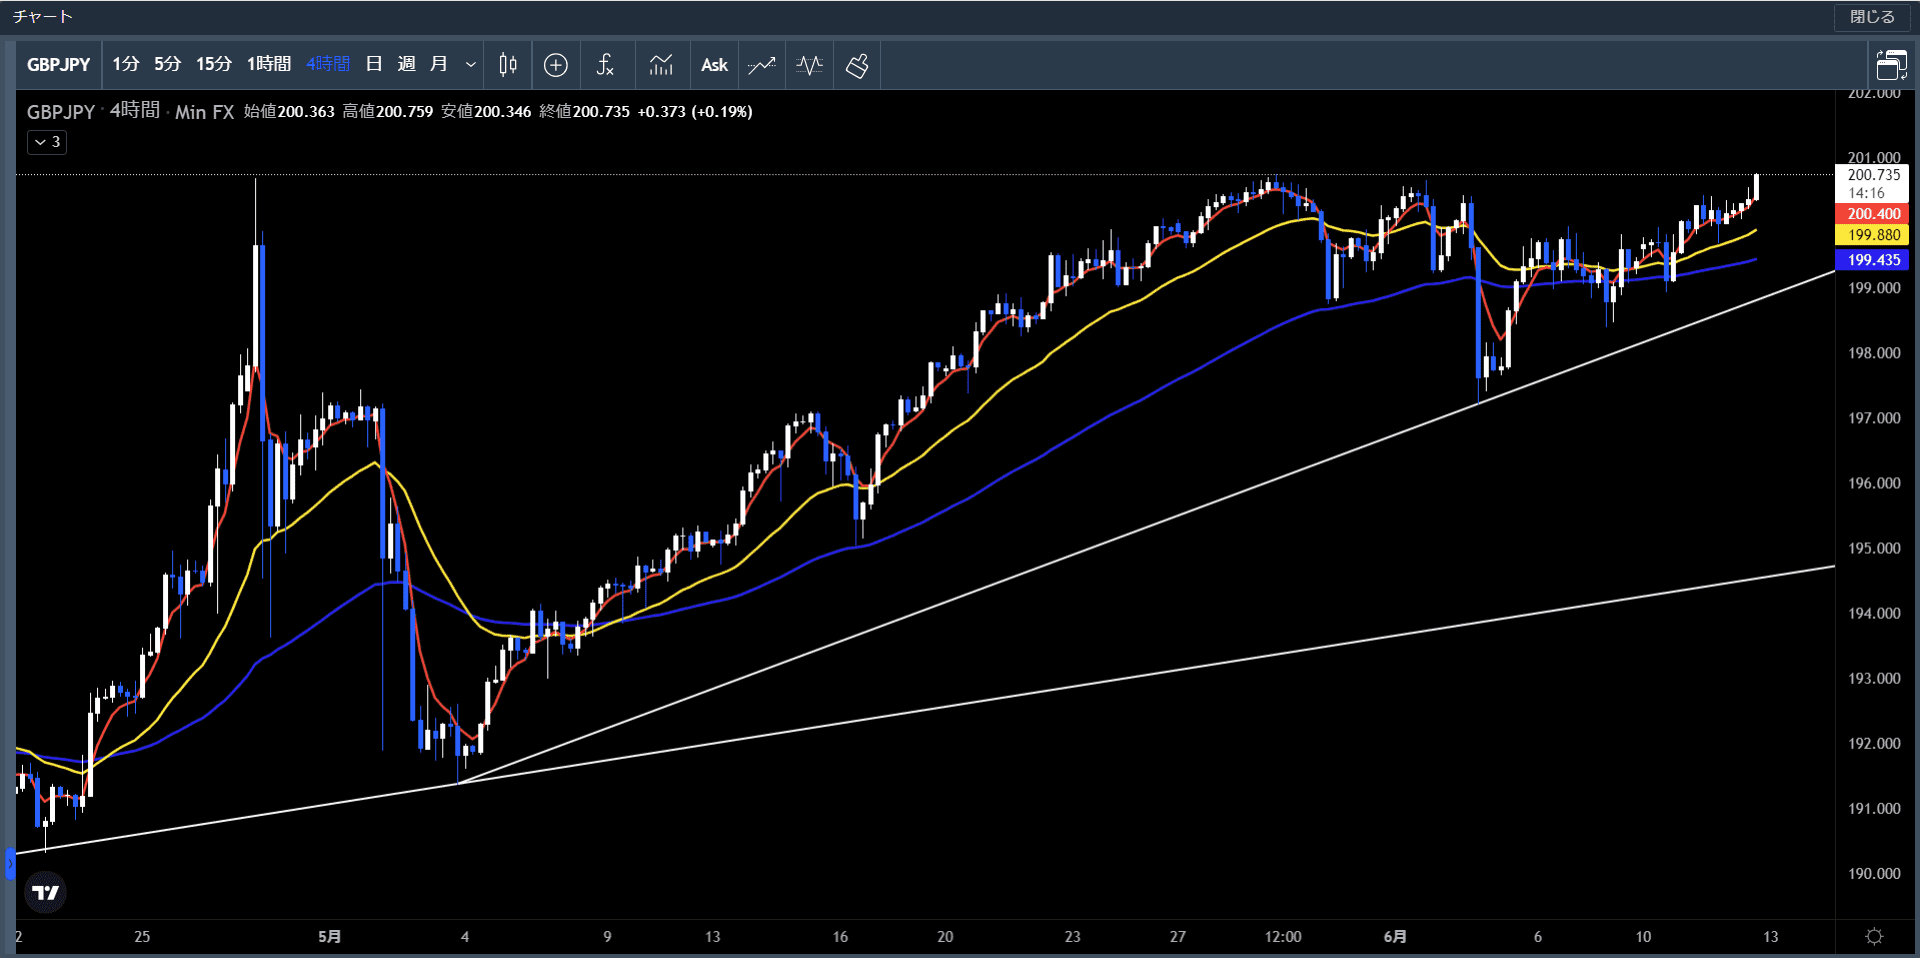Switch to the 5分 timeframe
The width and height of the screenshot is (1920, 958).
click(x=168, y=64)
